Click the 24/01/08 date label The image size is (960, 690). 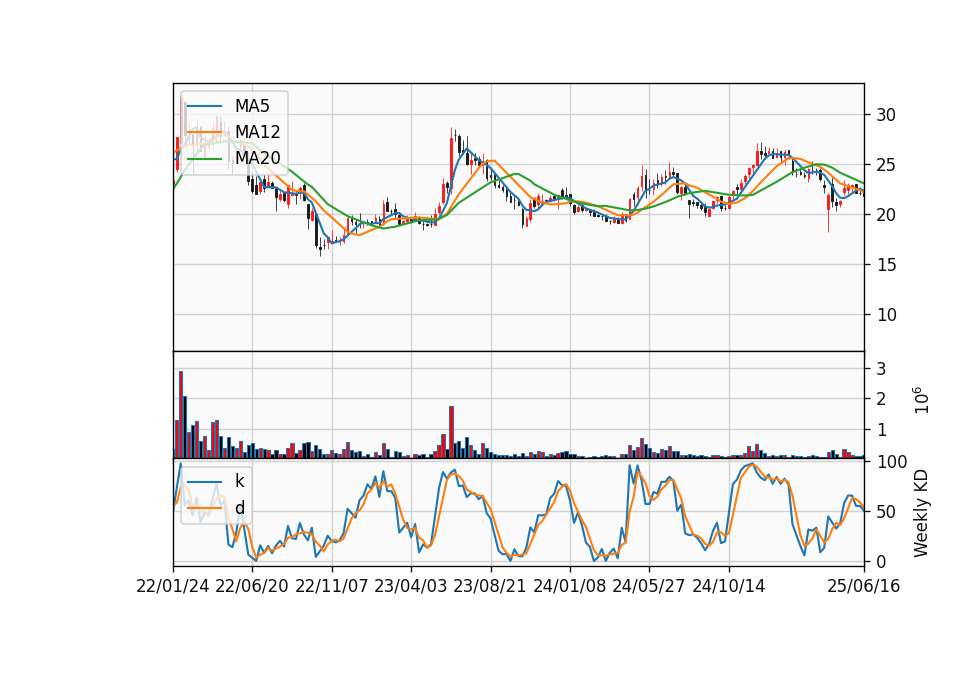point(569,586)
